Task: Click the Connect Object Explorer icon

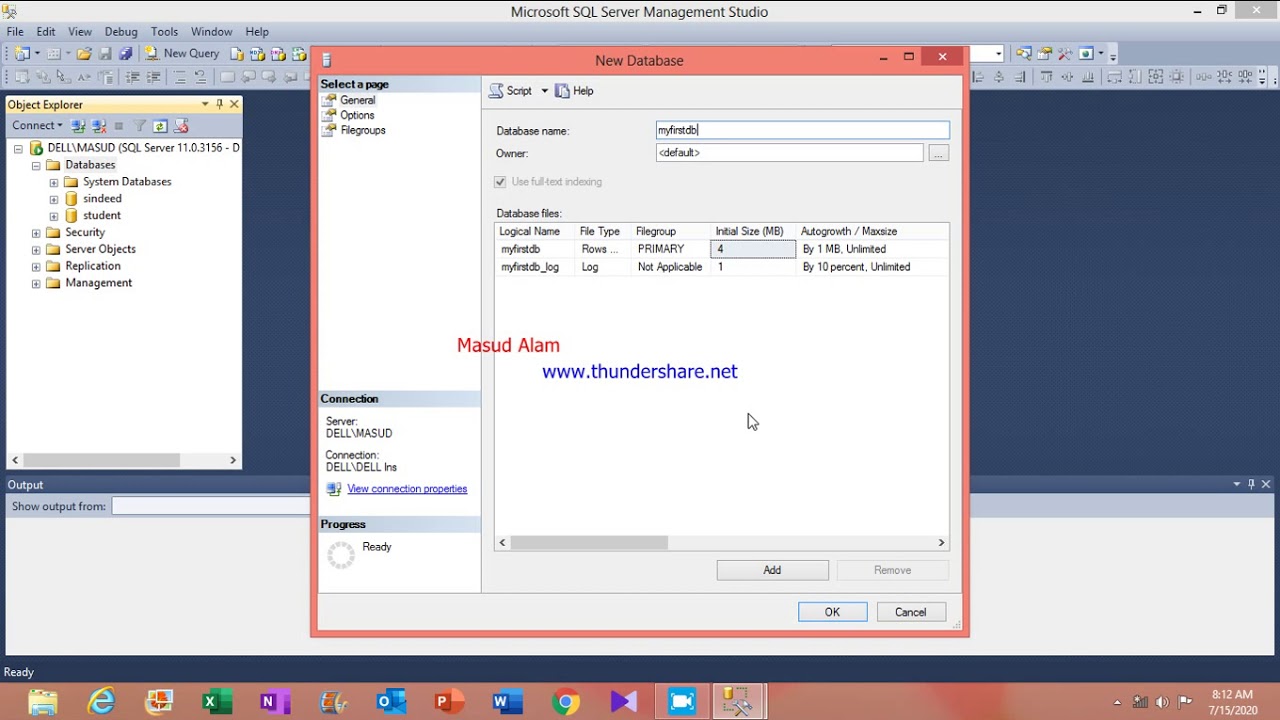Action: [79, 126]
